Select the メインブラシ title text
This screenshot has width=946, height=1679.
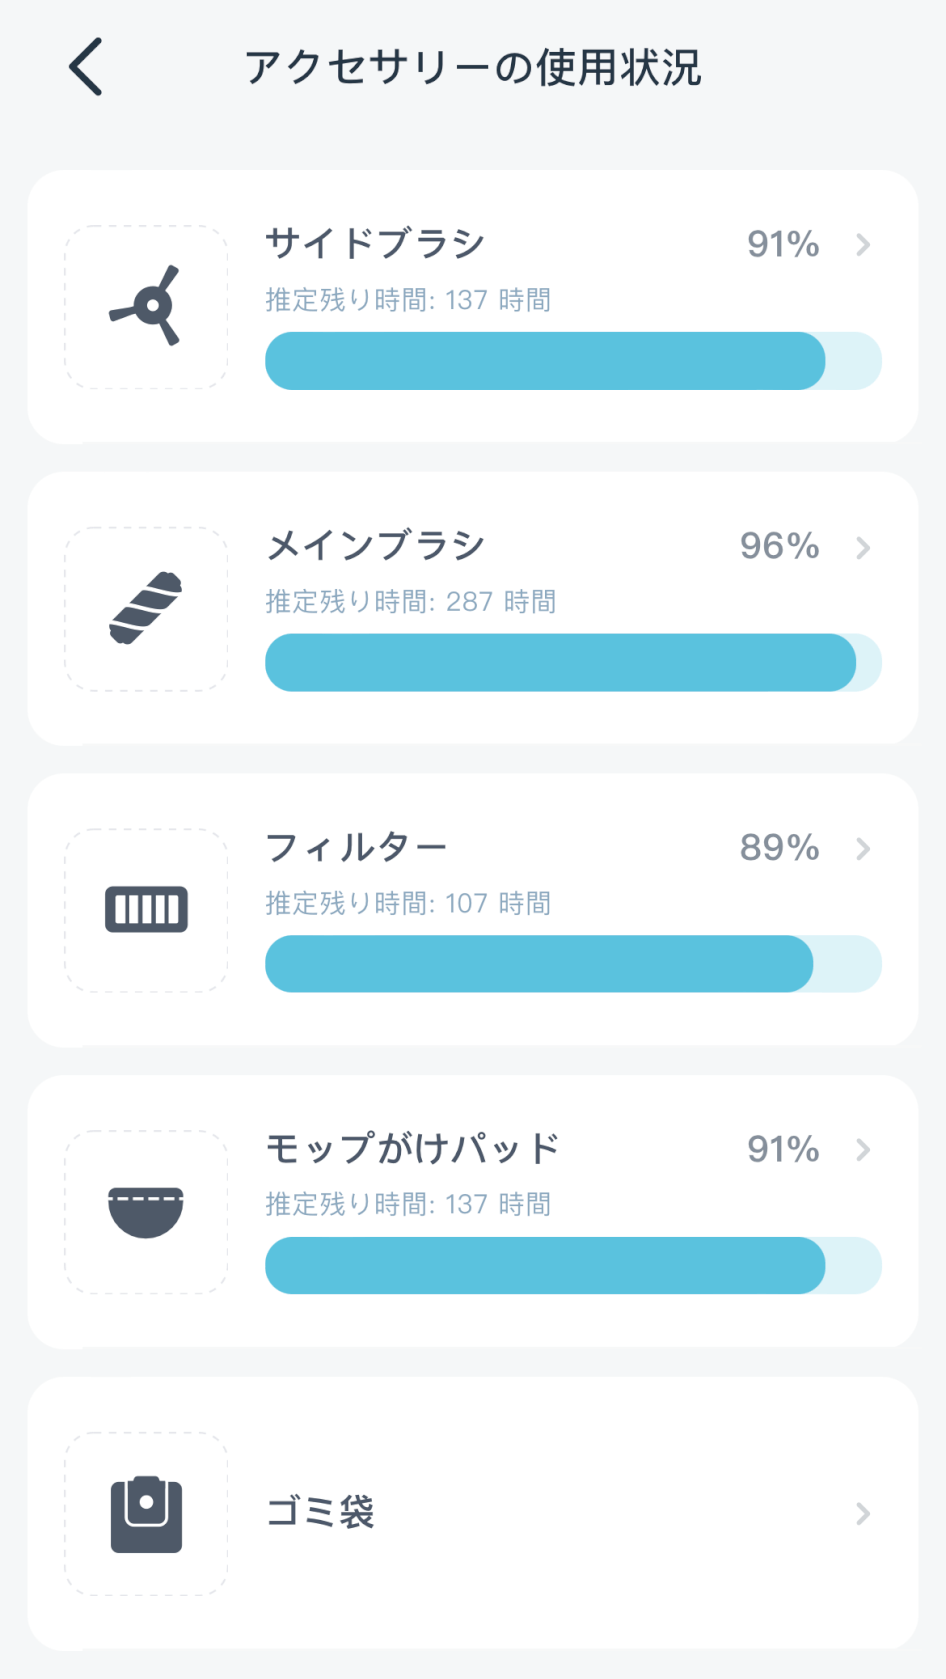point(375,545)
